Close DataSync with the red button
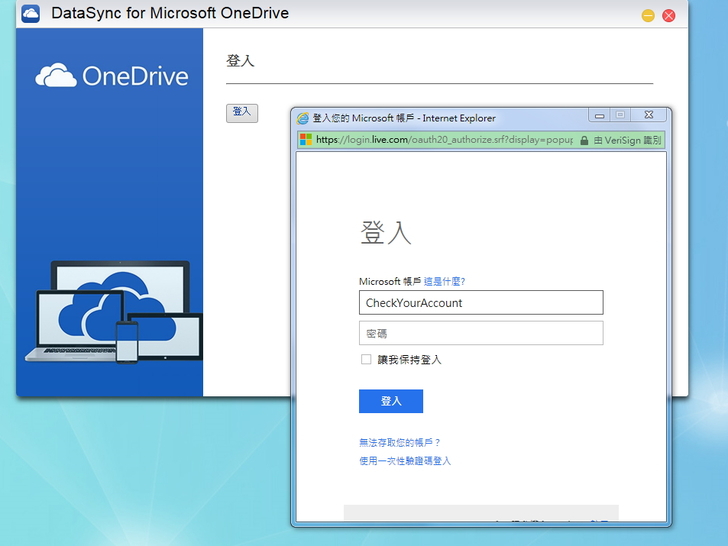This screenshot has width=728, height=546. 669,15
